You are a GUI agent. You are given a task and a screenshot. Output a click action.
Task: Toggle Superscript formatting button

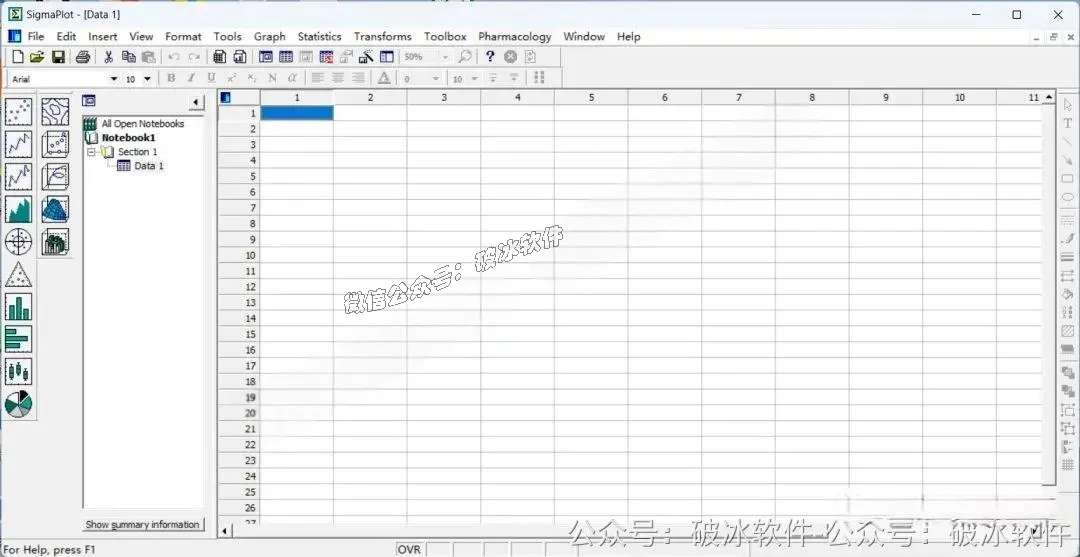(232, 78)
